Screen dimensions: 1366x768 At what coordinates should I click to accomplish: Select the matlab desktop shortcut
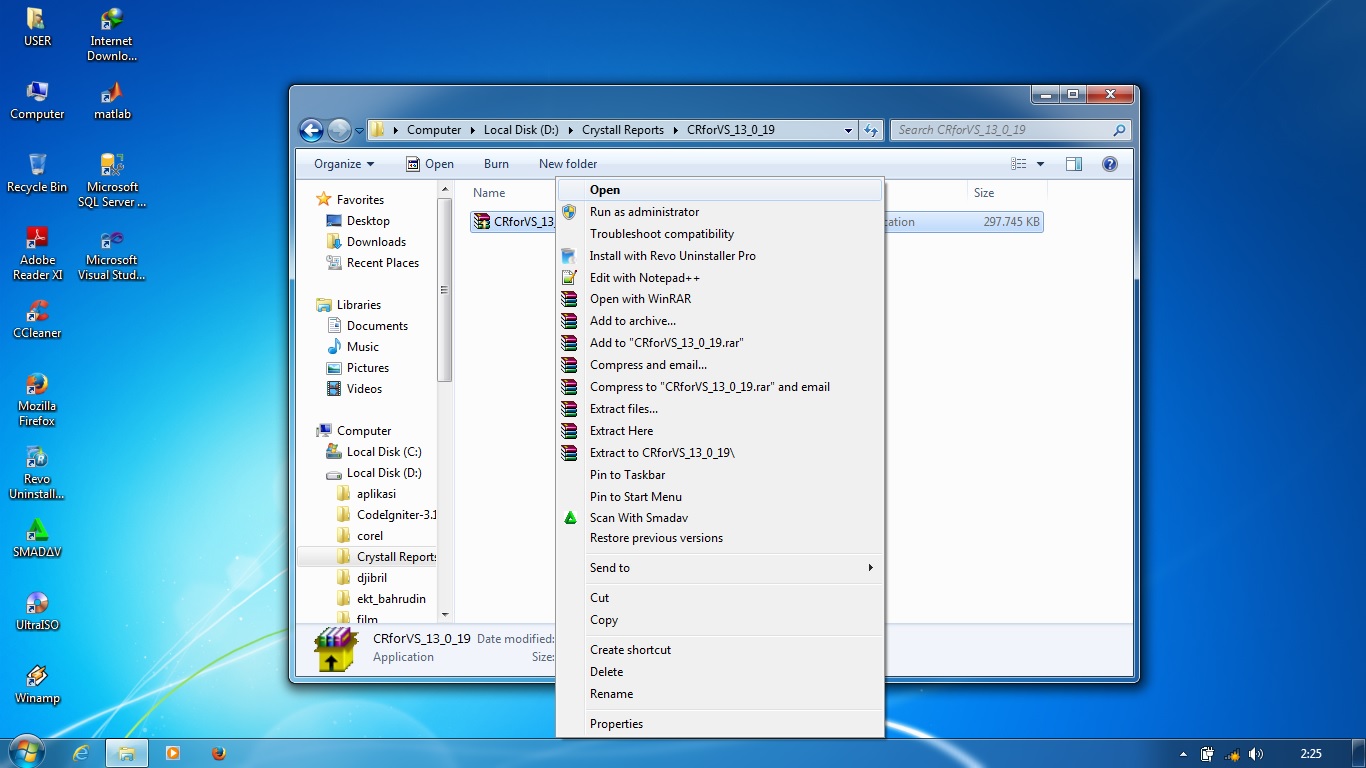112,100
